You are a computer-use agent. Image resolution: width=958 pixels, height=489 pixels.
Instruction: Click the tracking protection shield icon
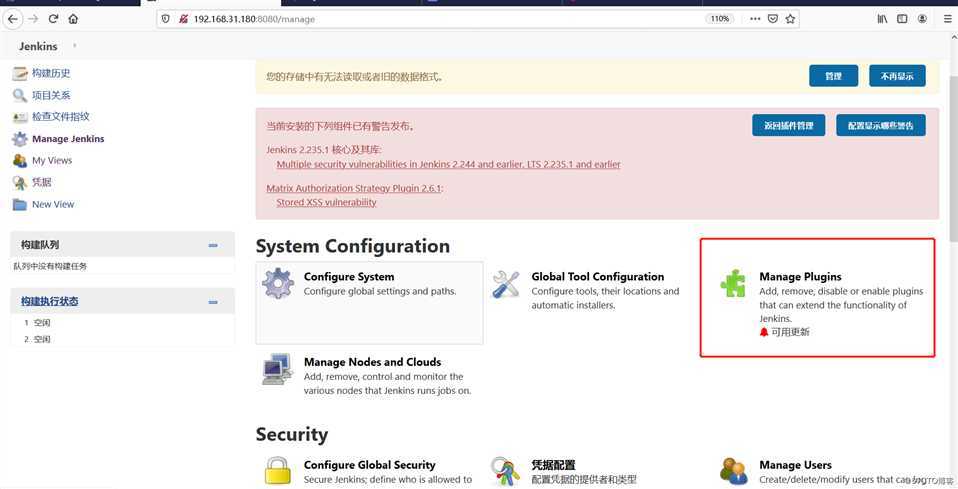click(166, 19)
